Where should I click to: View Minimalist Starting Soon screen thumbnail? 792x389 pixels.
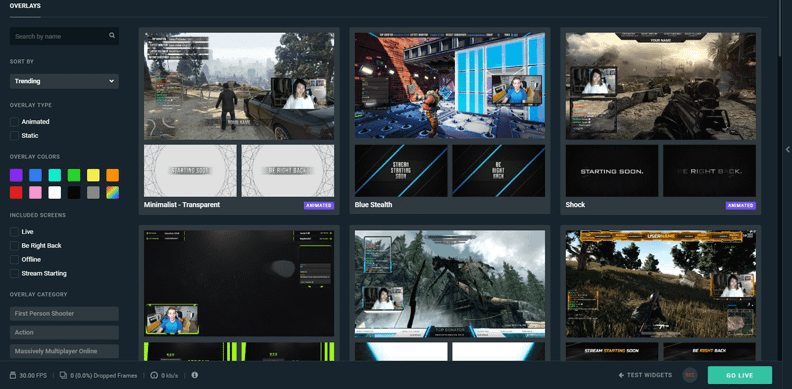(x=190, y=171)
